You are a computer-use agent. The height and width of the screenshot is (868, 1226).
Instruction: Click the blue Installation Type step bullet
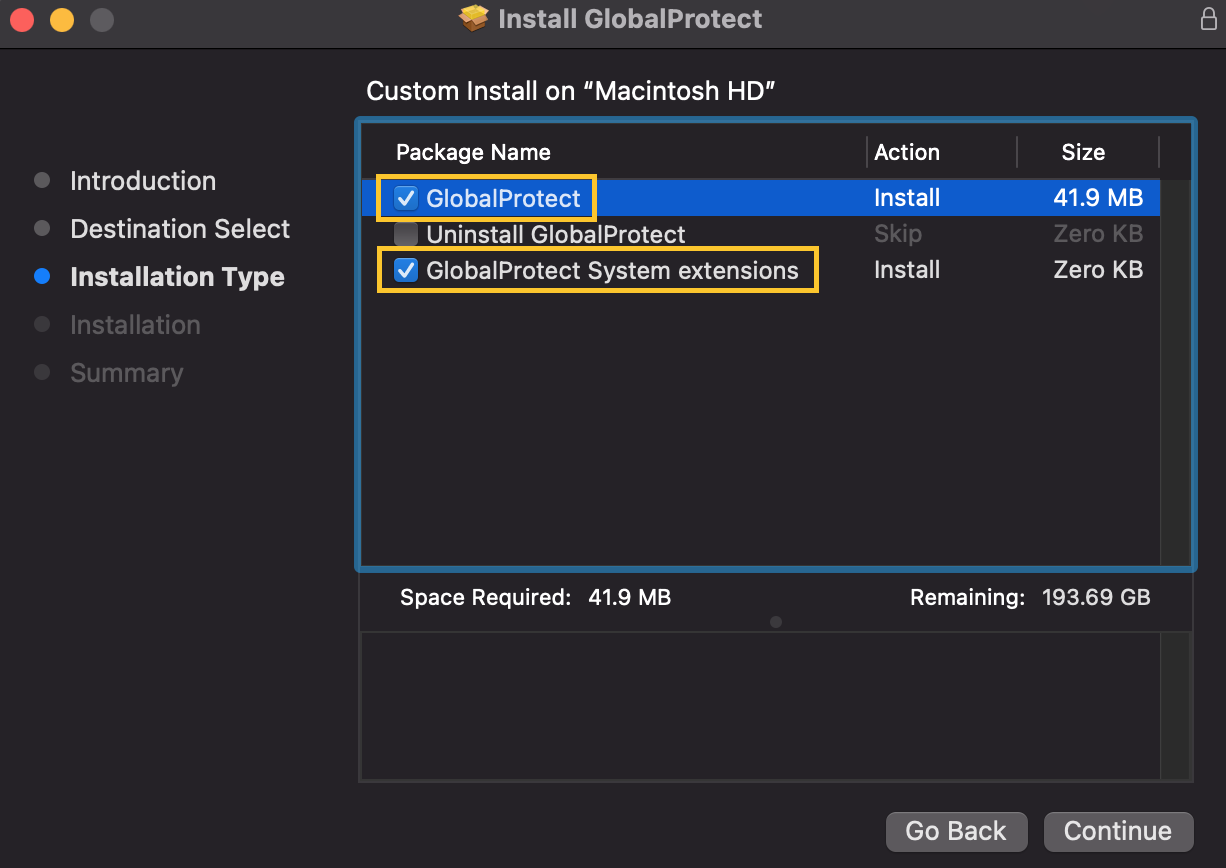[x=42, y=277]
